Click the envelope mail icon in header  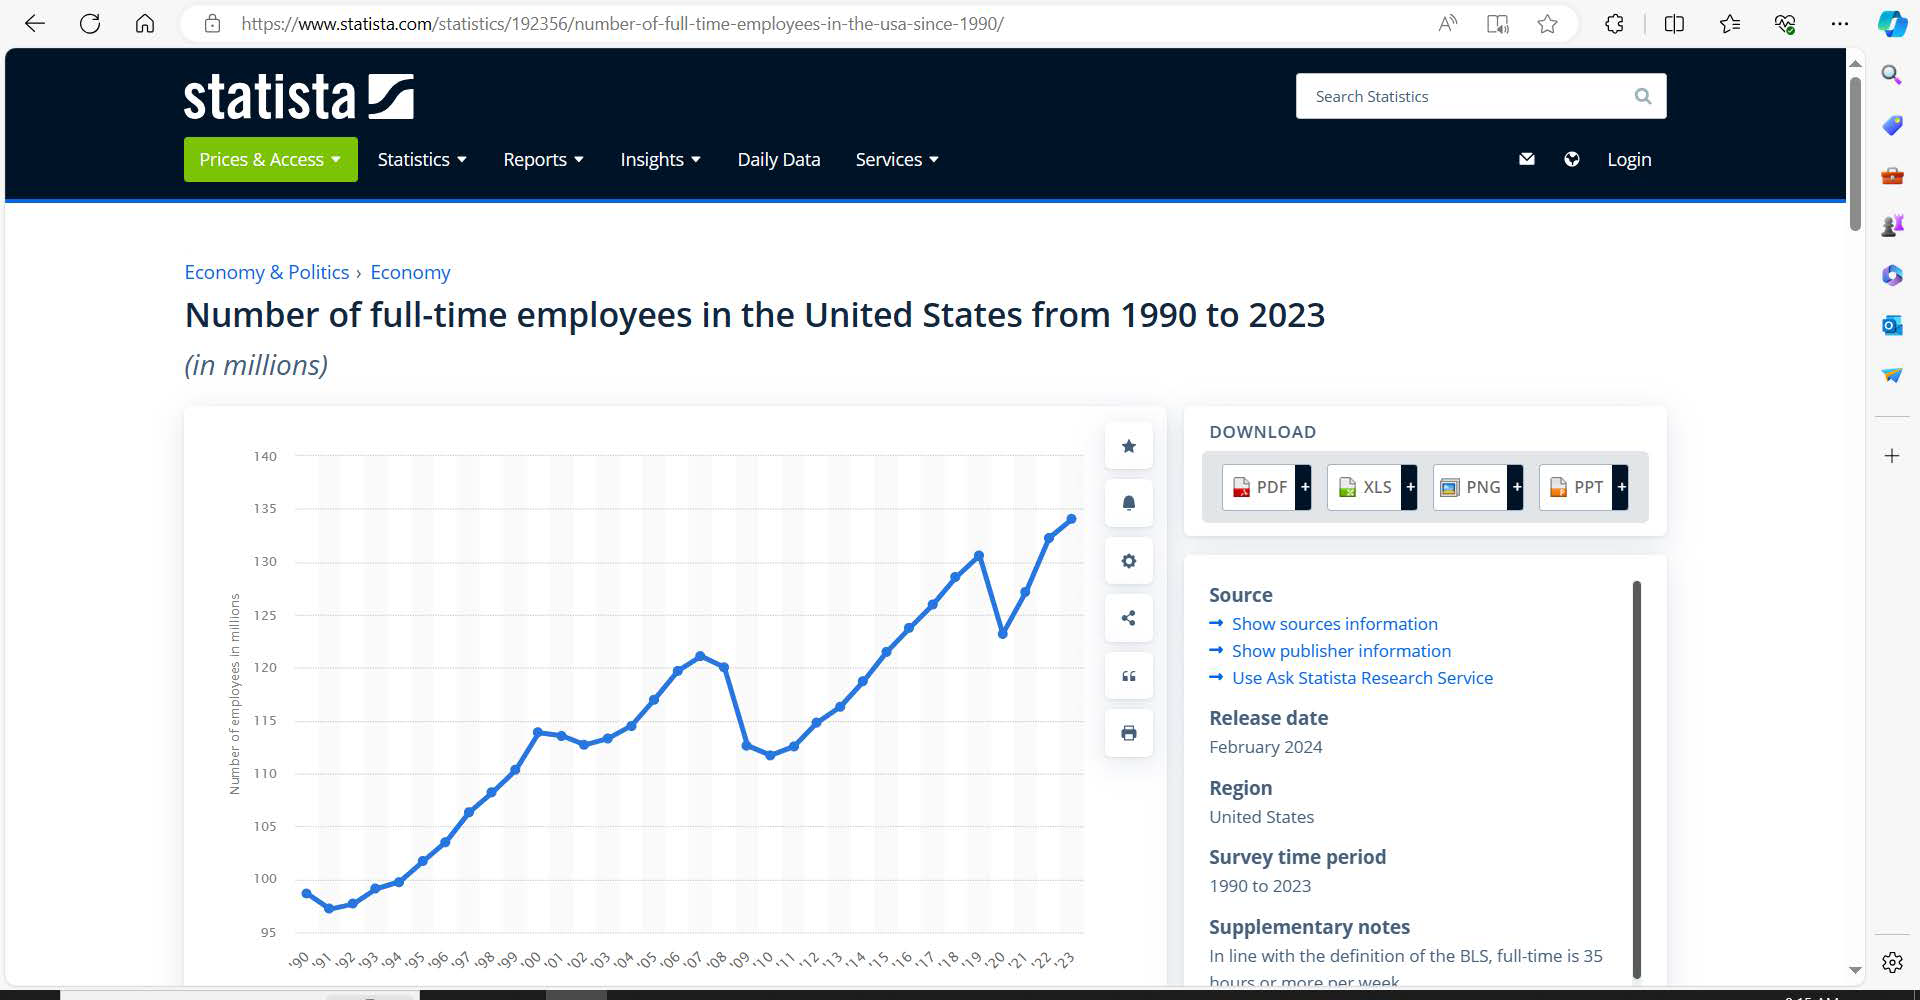click(1526, 159)
